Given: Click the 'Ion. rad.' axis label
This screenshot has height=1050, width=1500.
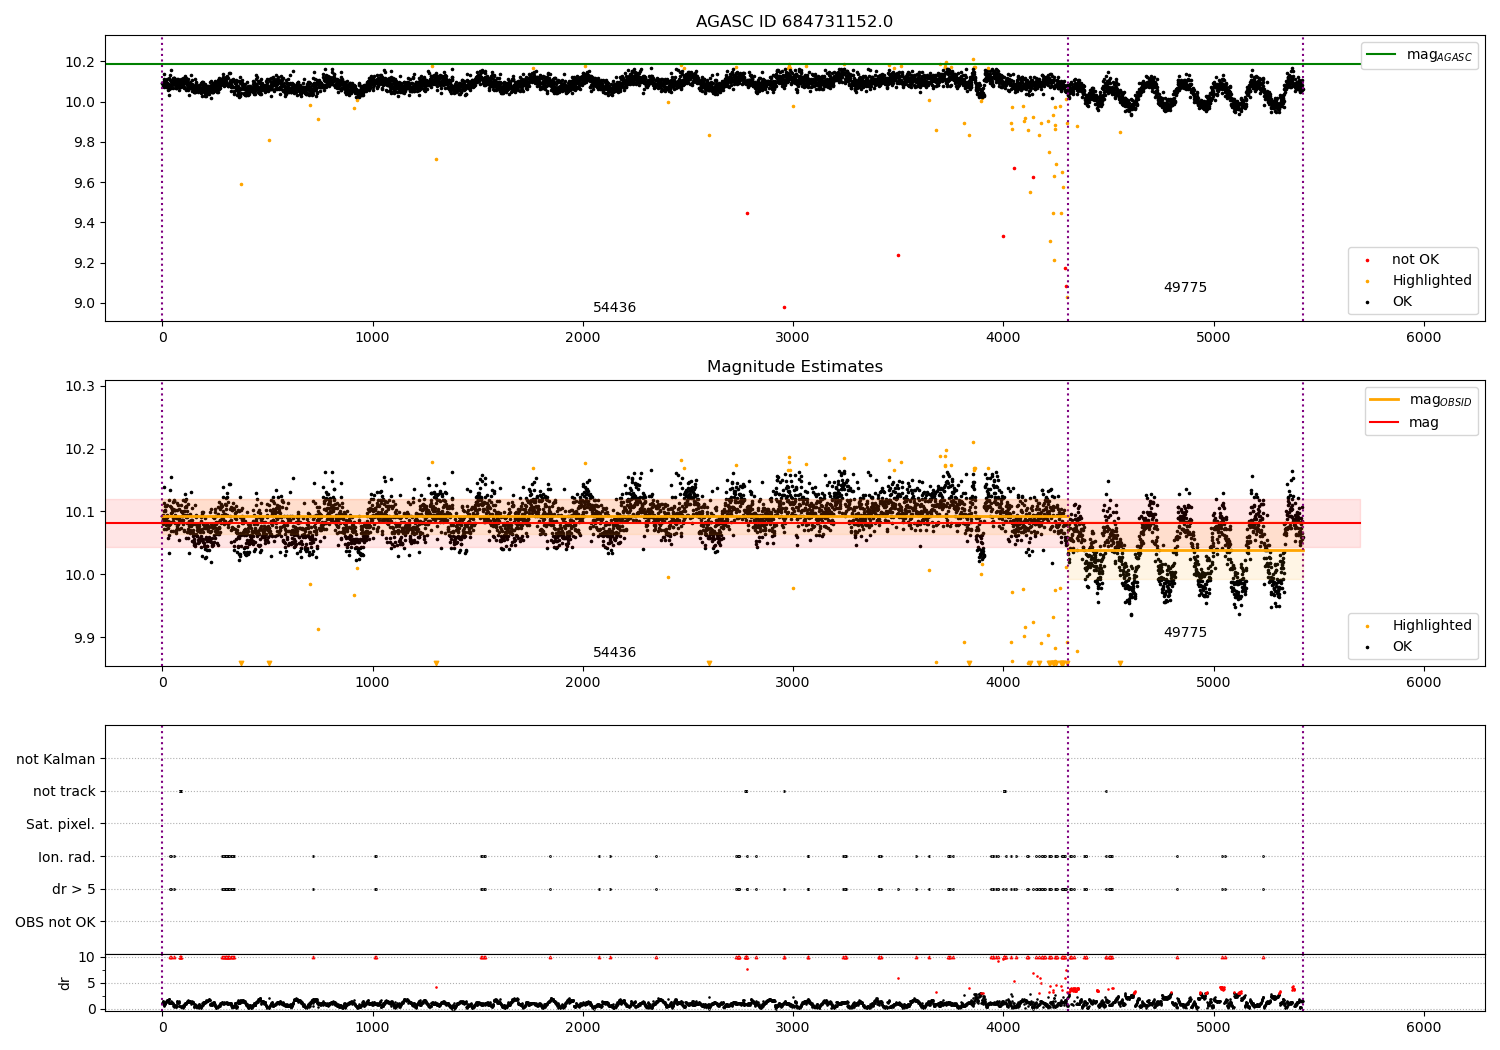Looking at the screenshot, I should click(x=67, y=857).
